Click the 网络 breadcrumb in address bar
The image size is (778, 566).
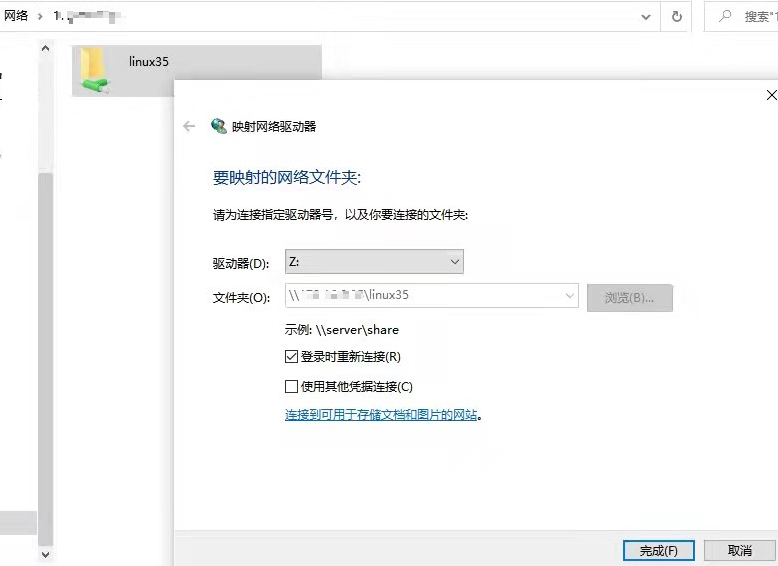click(x=16, y=17)
